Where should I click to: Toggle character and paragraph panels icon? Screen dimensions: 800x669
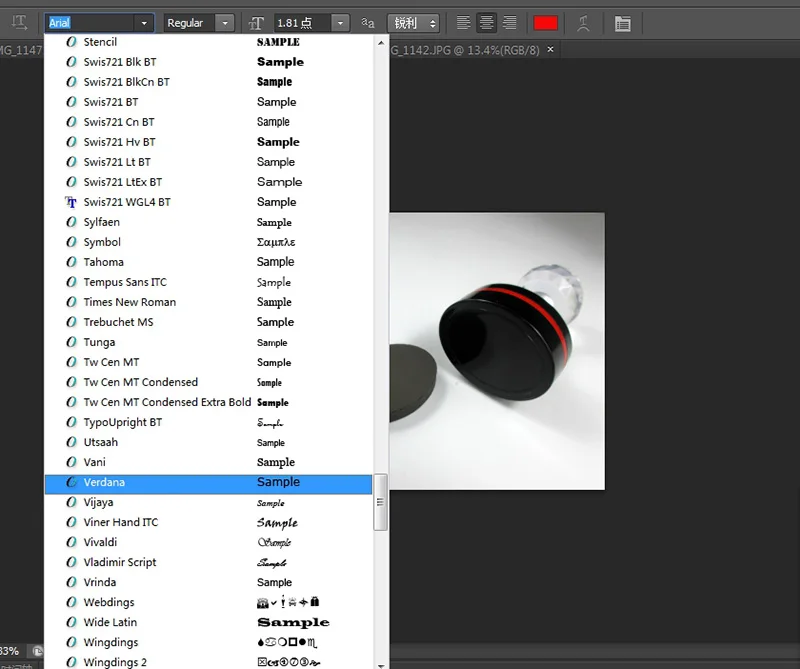pyautogui.click(x=622, y=23)
